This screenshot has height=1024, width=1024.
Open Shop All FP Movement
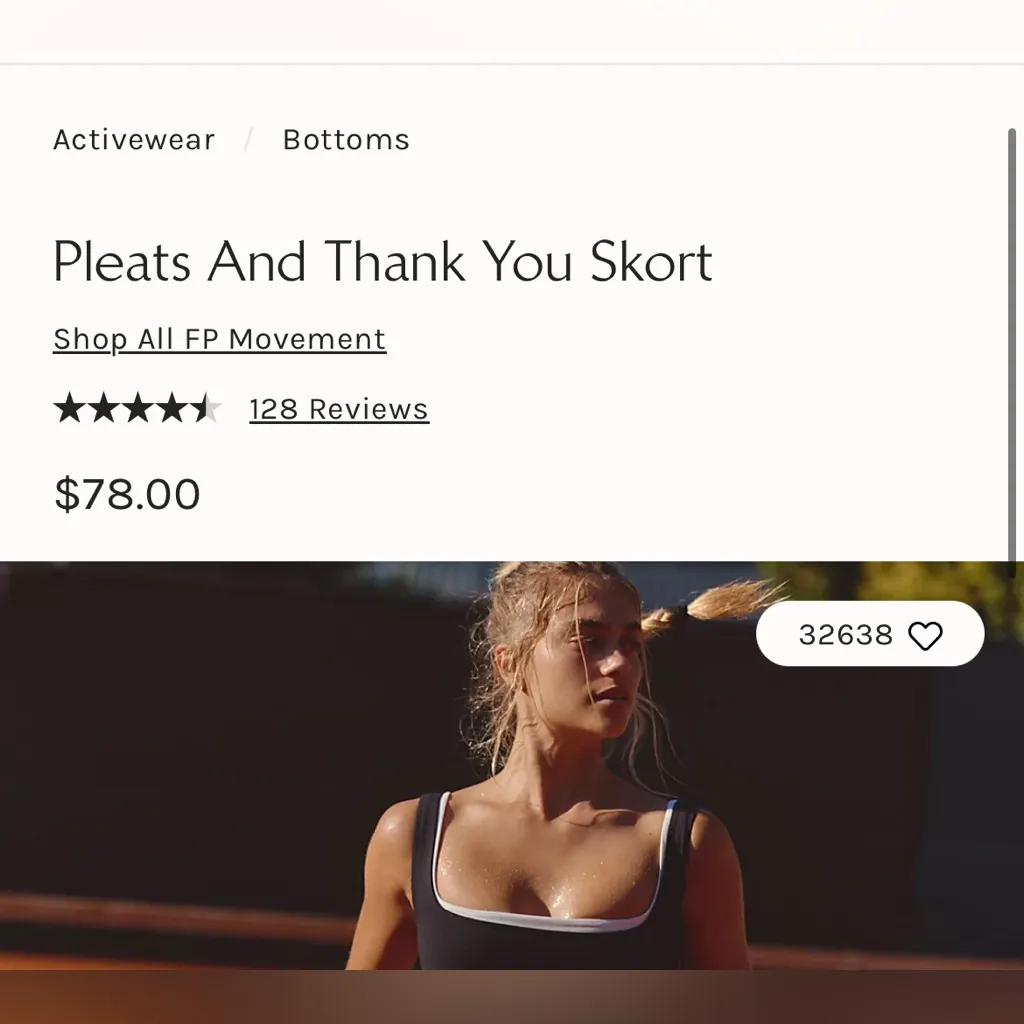point(219,339)
